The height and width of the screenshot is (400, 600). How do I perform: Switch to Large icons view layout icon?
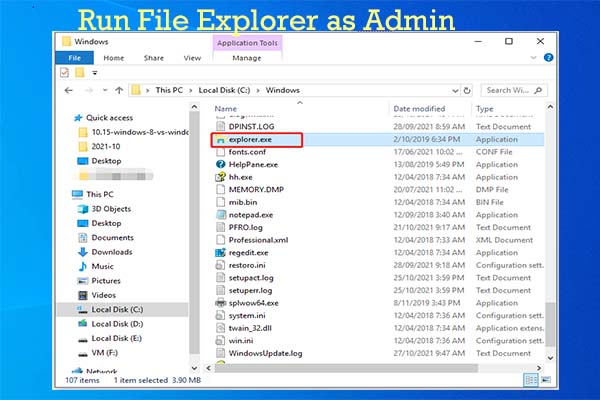click(x=546, y=380)
